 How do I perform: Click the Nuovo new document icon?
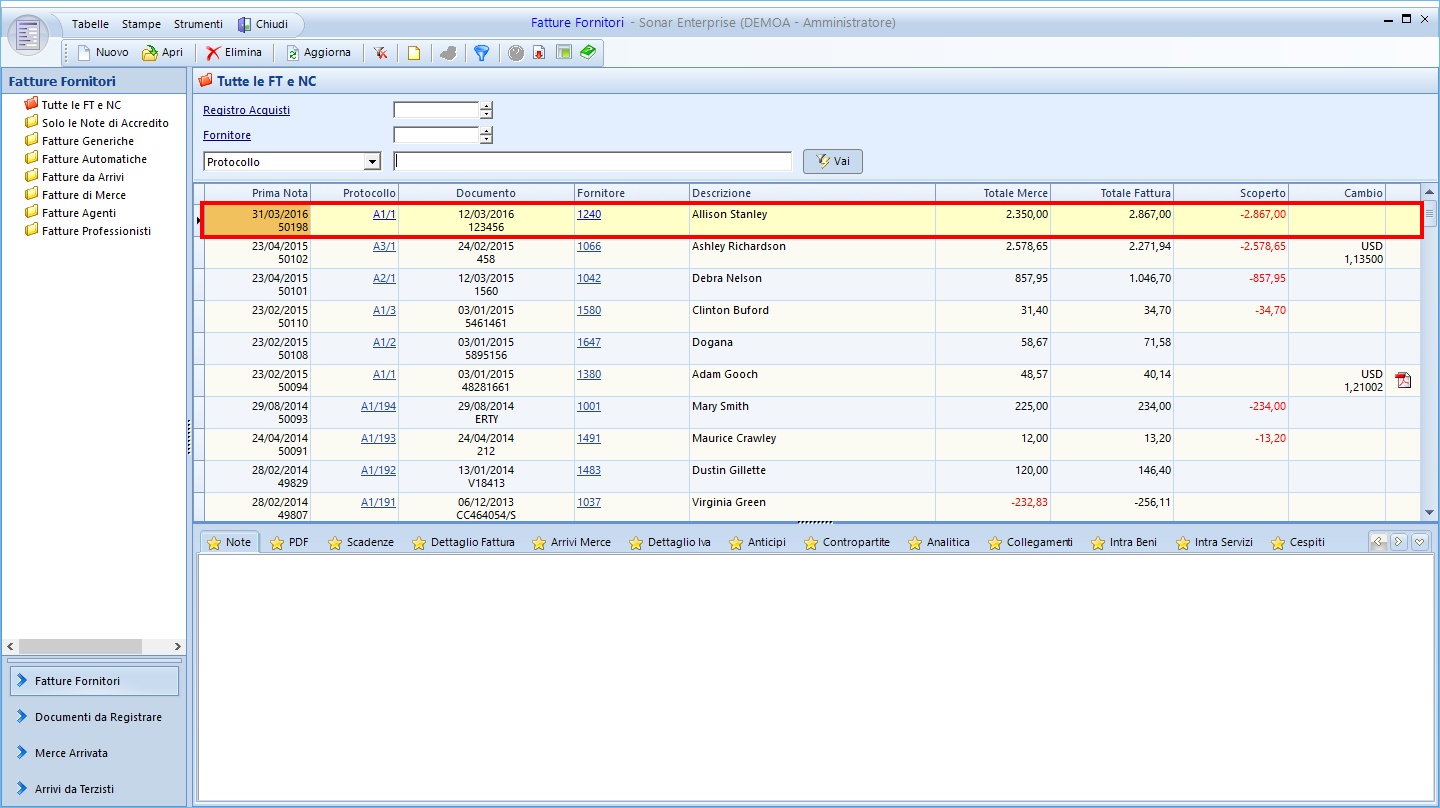(x=85, y=53)
